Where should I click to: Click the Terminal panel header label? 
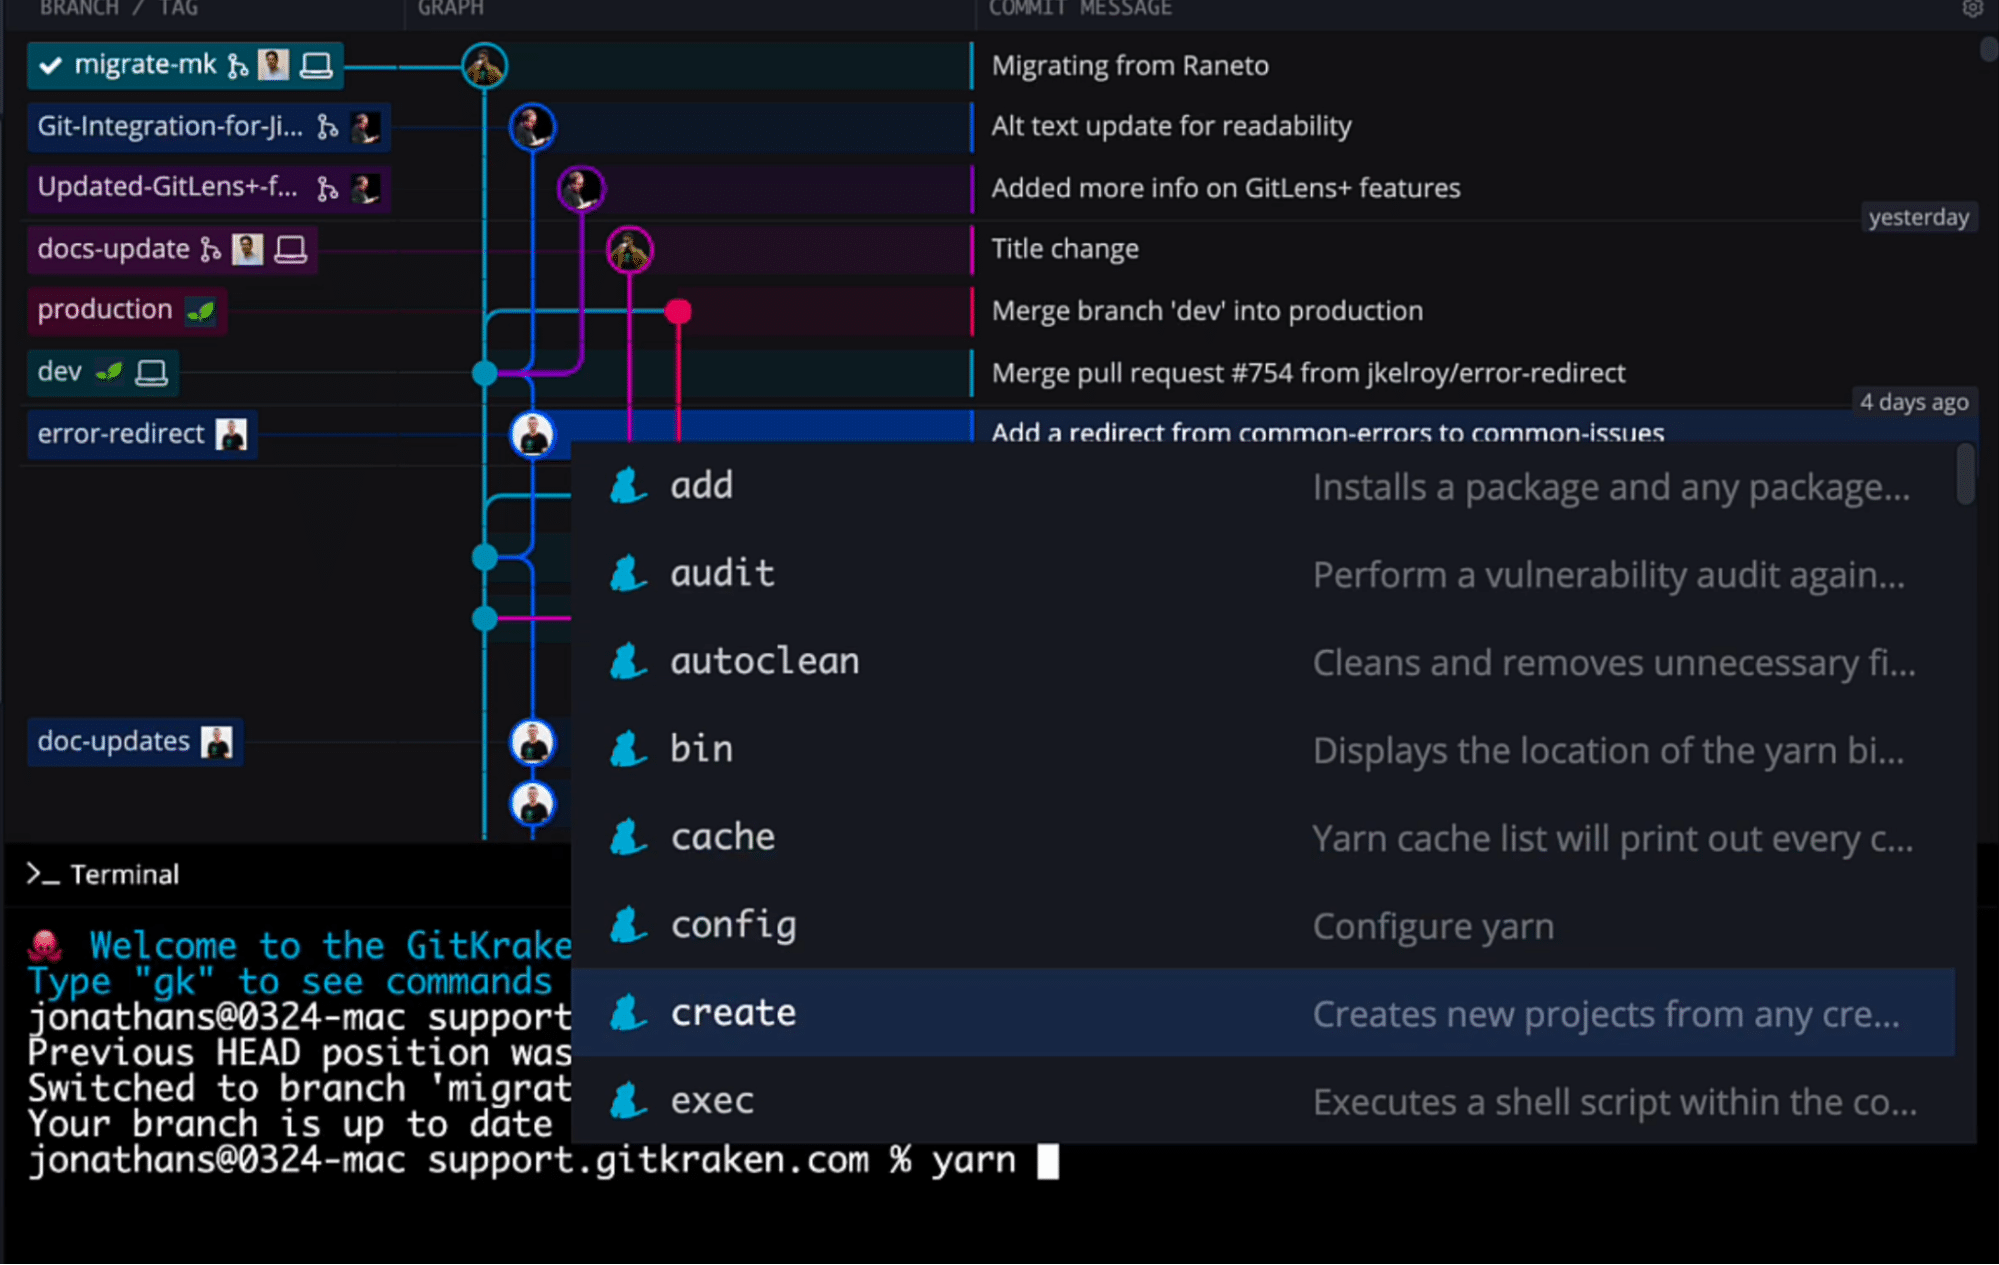[124, 874]
